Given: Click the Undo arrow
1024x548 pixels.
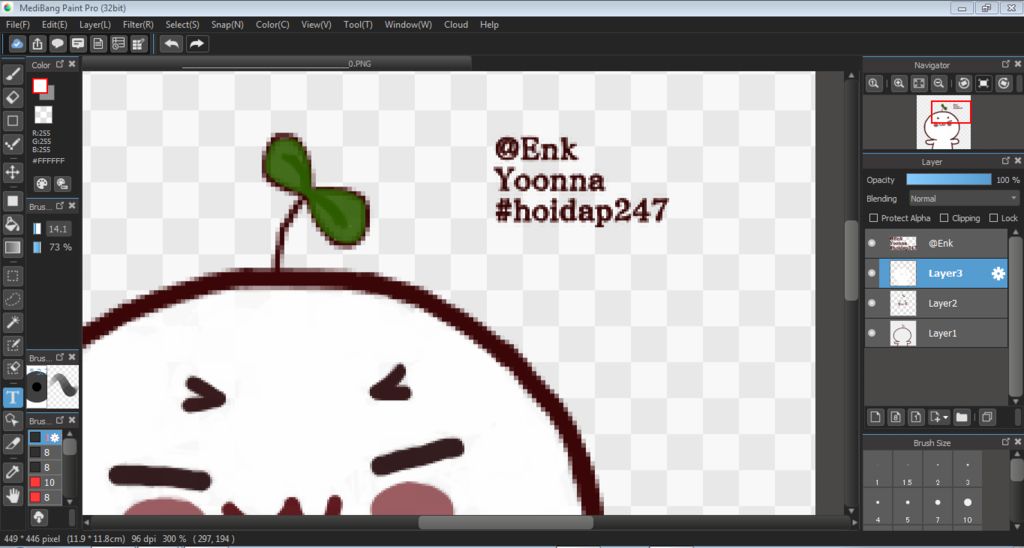Looking at the screenshot, I should point(172,44).
